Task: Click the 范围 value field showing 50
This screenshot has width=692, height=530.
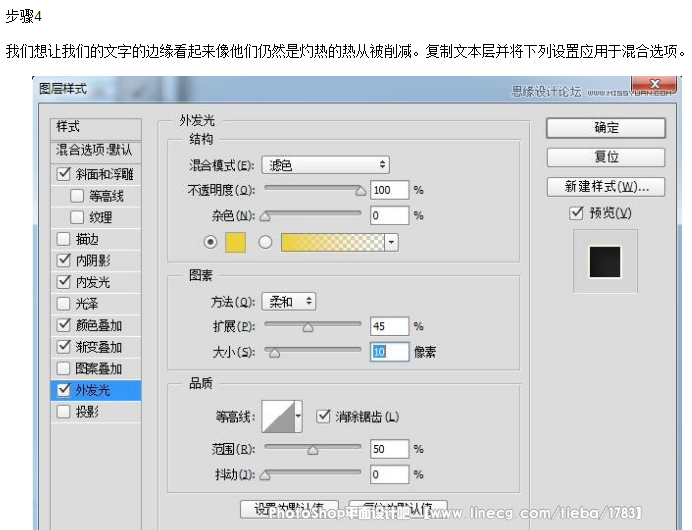Action: coord(390,449)
